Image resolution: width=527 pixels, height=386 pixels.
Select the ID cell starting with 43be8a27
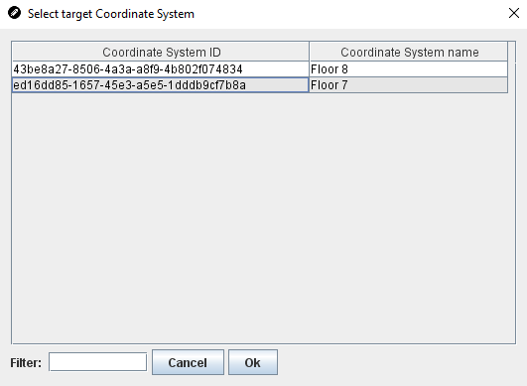[x=161, y=69]
